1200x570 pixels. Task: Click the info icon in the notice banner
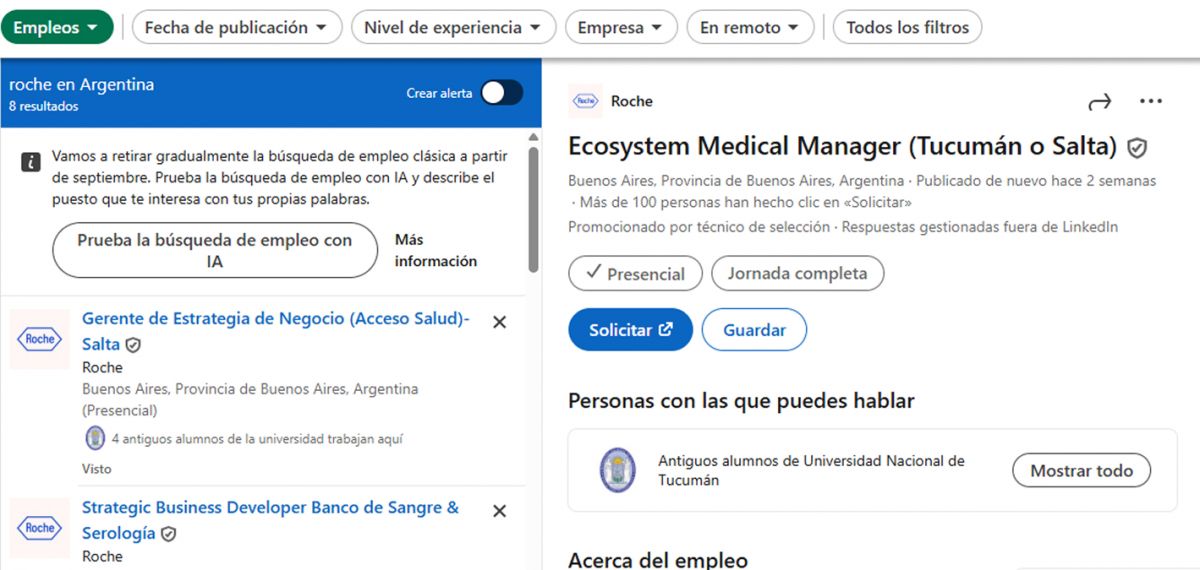tap(31, 162)
